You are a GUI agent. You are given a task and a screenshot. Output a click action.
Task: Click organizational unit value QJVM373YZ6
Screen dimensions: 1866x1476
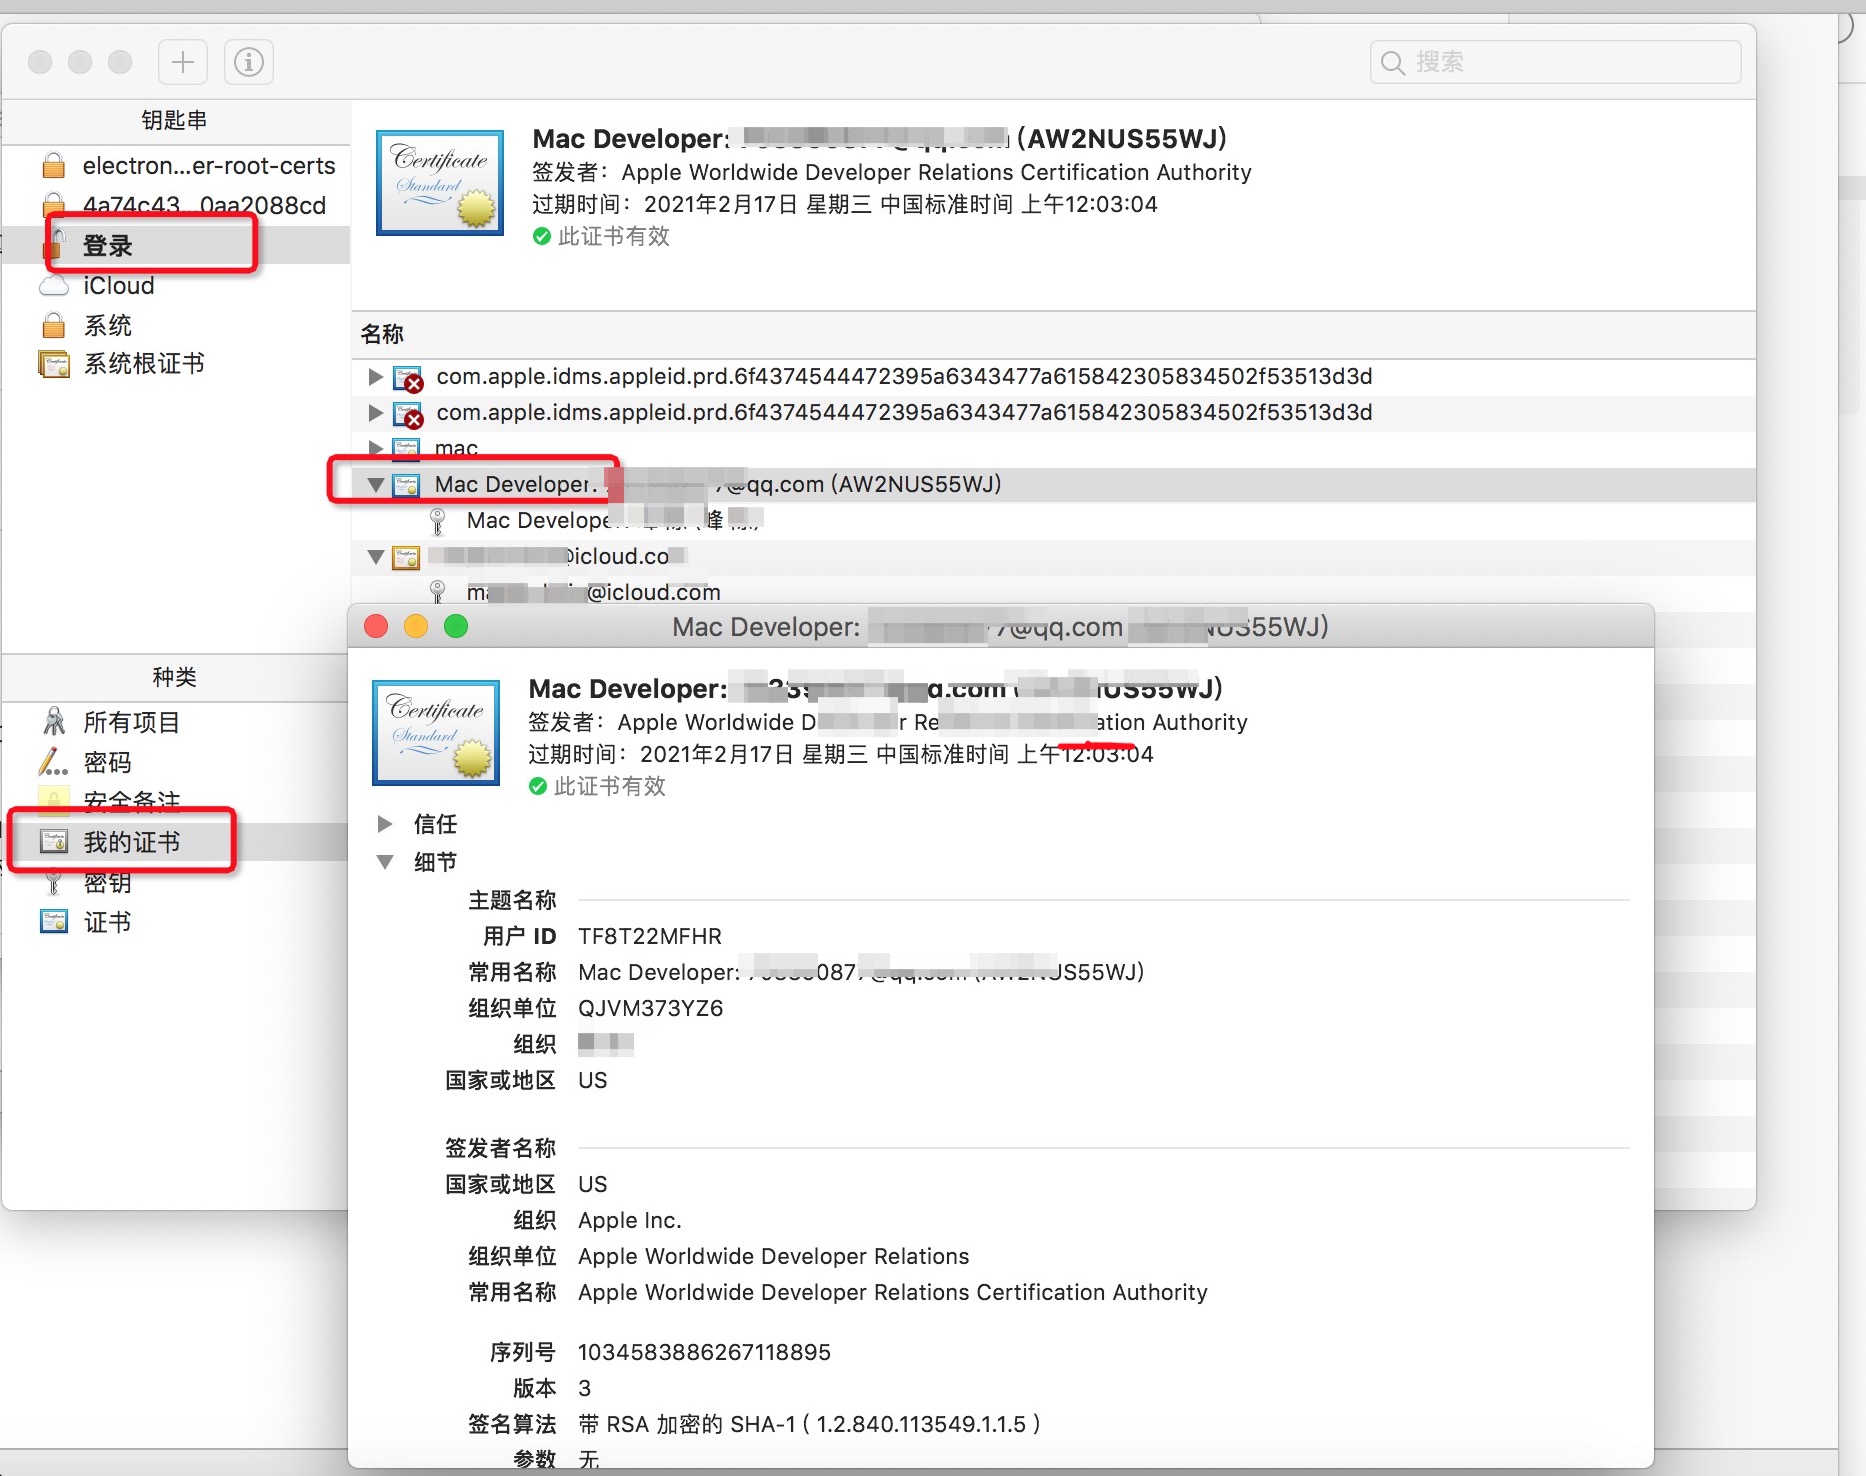[651, 1008]
